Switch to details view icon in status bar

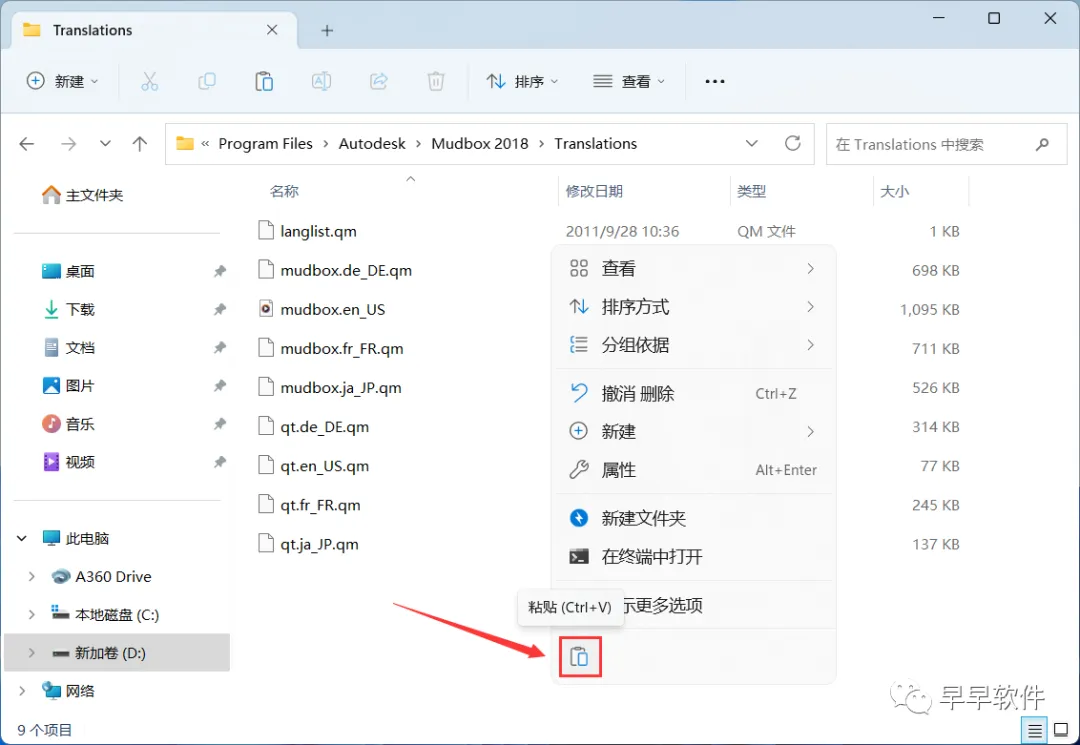coord(1035,731)
